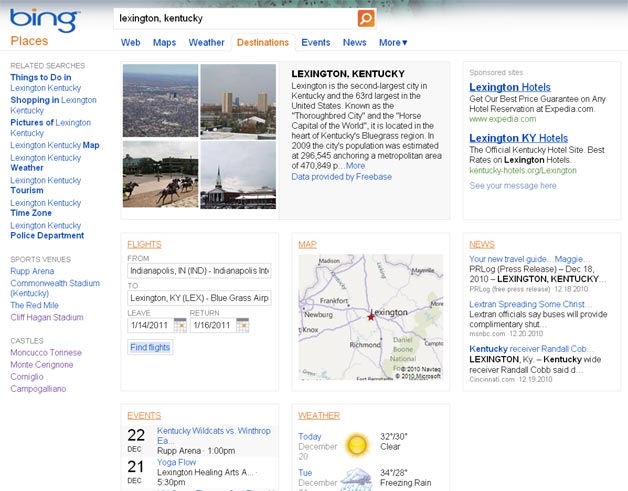Click the Tue forecast link
This screenshot has height=491, width=628.
305,473
